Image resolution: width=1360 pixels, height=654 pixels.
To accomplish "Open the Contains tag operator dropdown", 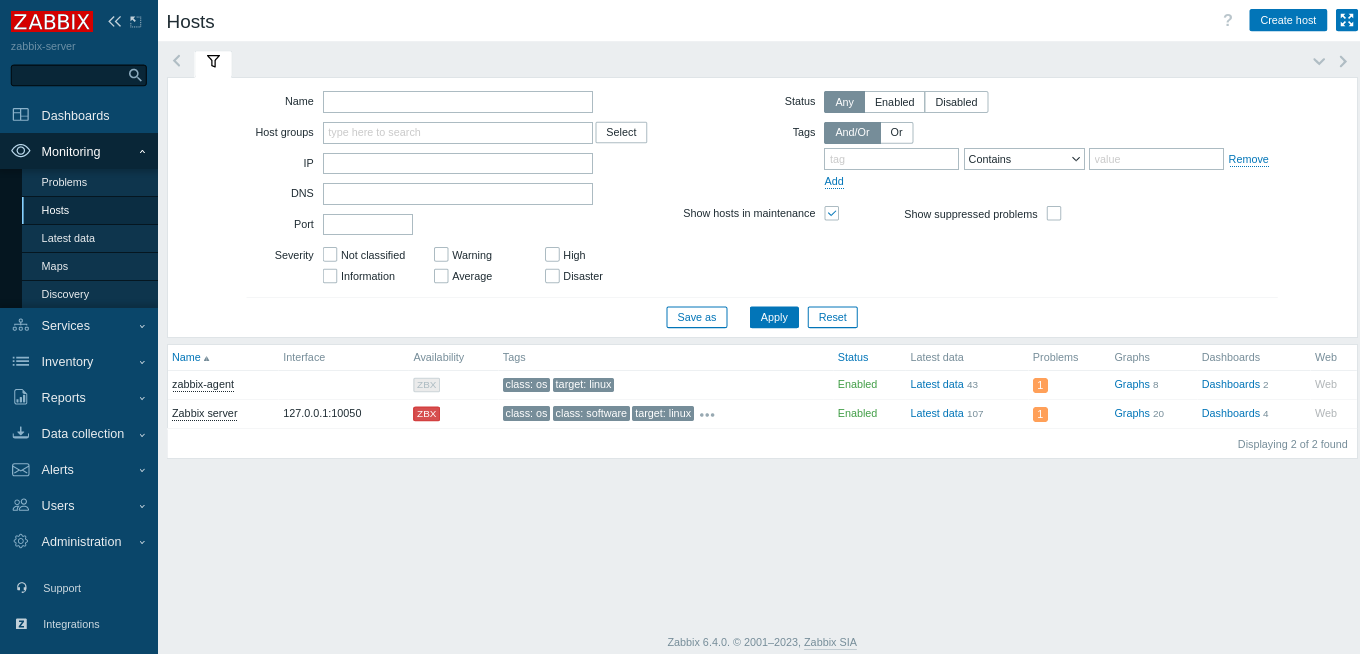I will click(1023, 159).
